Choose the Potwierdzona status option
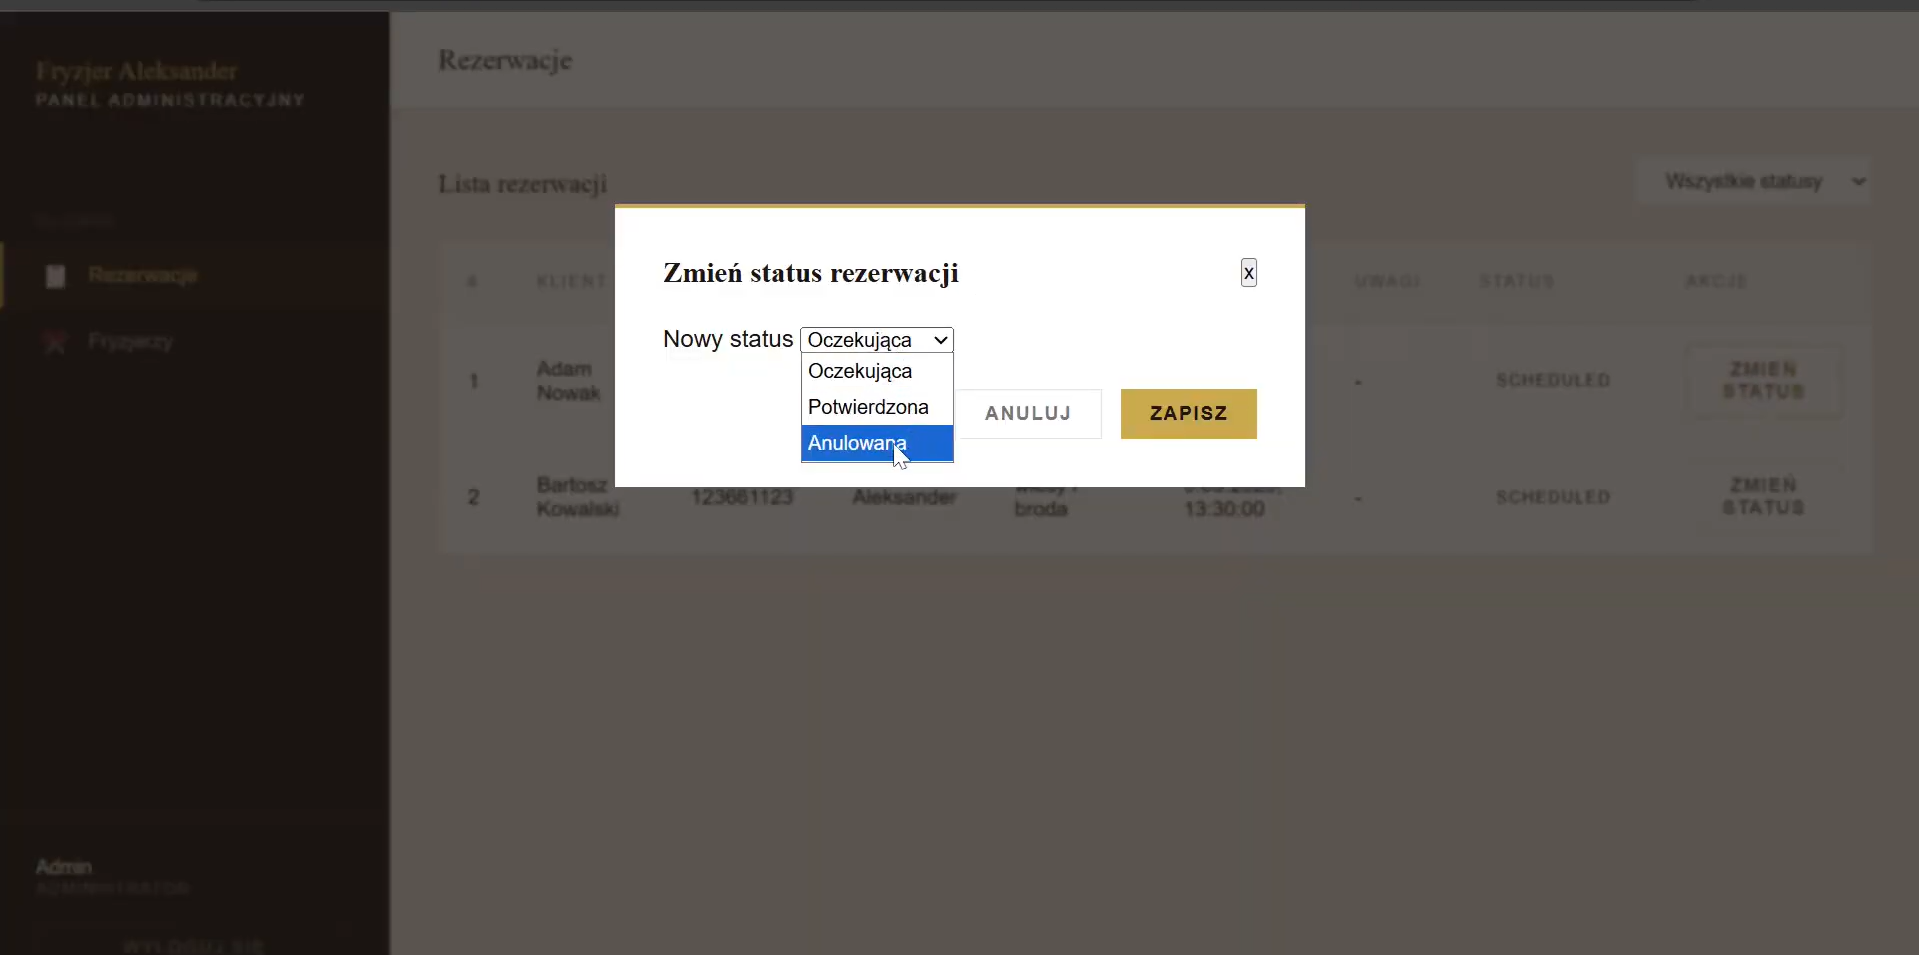 tap(877, 407)
